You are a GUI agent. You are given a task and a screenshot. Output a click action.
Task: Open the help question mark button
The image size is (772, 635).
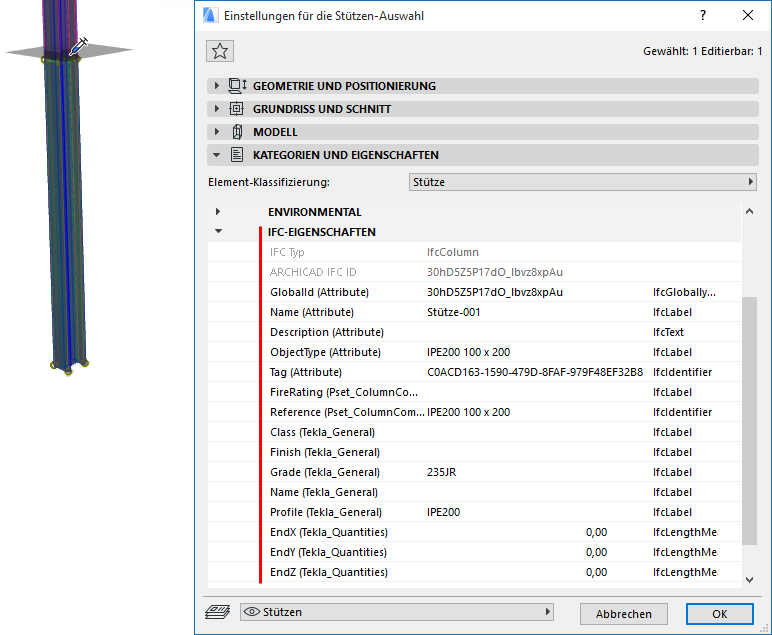click(x=703, y=15)
